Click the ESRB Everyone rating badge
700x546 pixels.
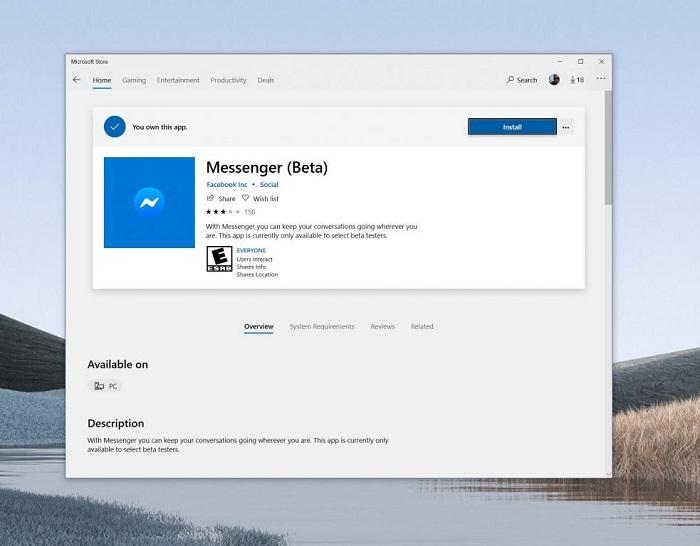(x=218, y=260)
